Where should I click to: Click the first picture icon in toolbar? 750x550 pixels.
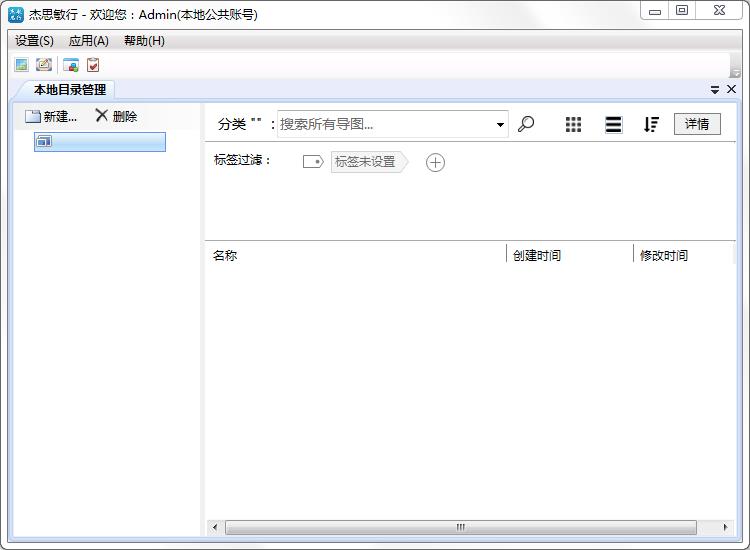21,65
